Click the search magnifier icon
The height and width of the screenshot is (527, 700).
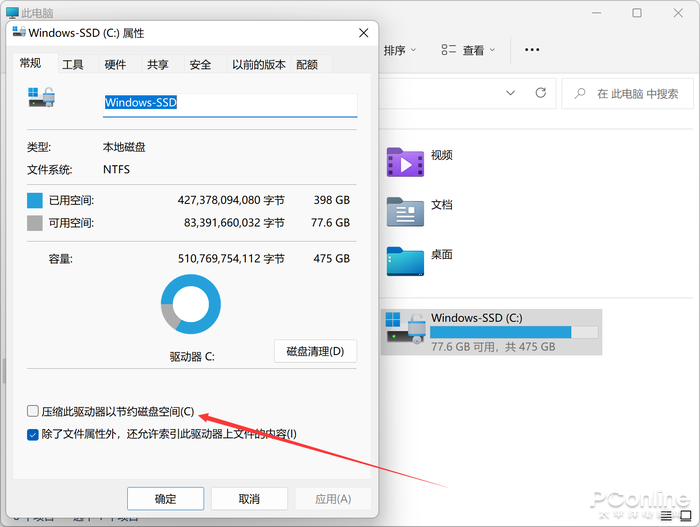tap(579, 93)
